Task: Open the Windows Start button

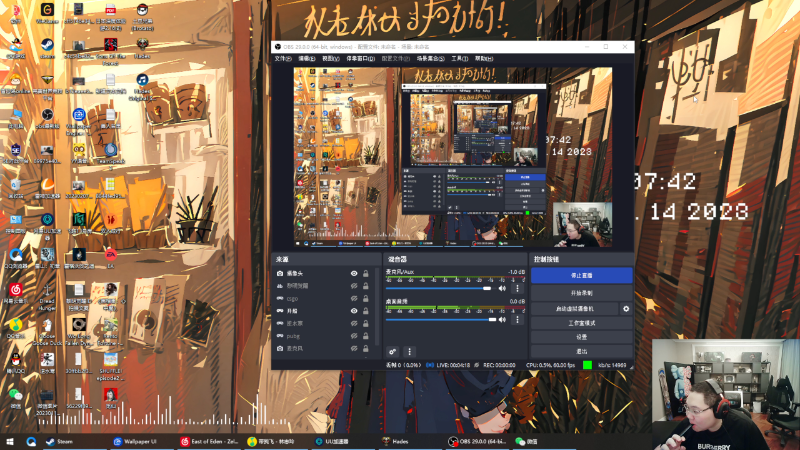Action: pyautogui.click(x=10, y=441)
